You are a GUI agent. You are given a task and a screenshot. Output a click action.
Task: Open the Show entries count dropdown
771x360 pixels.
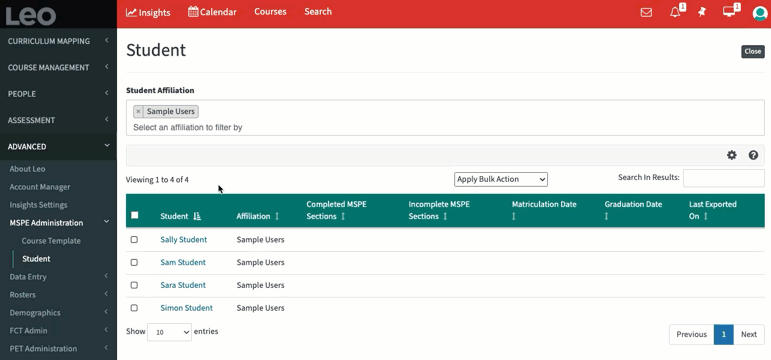coord(169,332)
